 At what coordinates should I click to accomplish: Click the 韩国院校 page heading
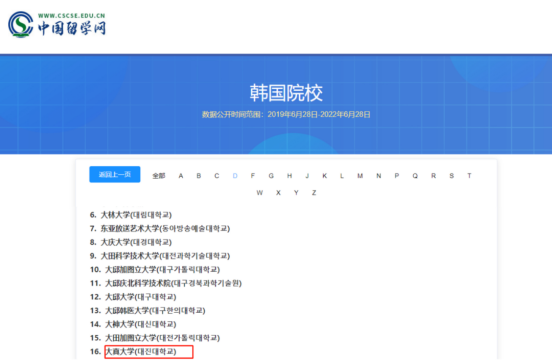coord(286,93)
